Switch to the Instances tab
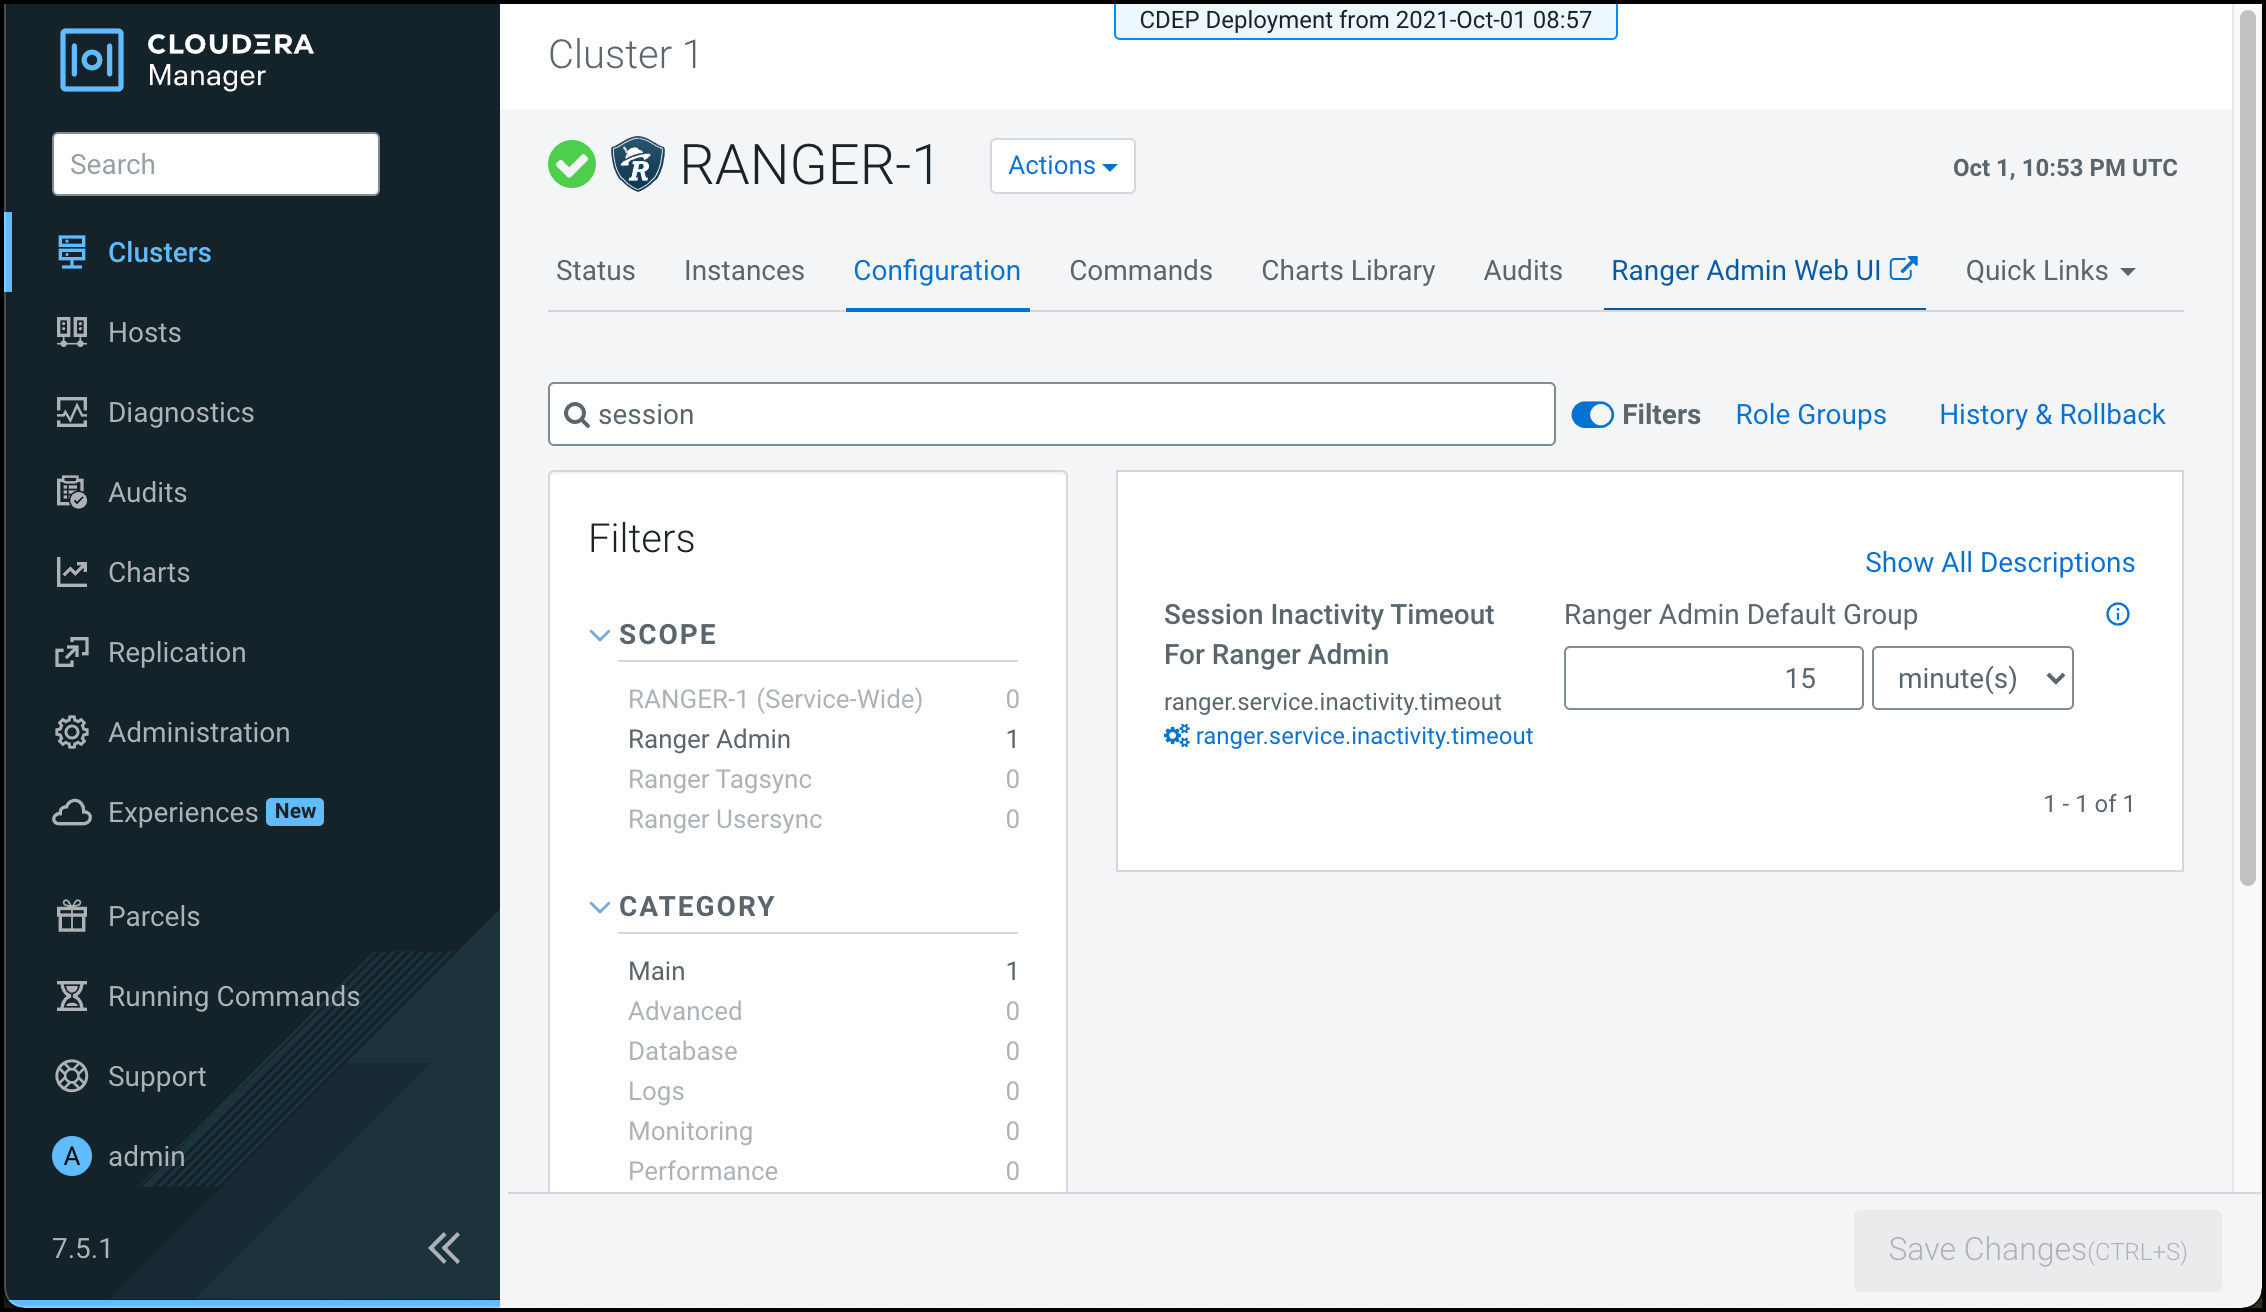Viewport: 2266px width, 1312px height. click(x=744, y=270)
